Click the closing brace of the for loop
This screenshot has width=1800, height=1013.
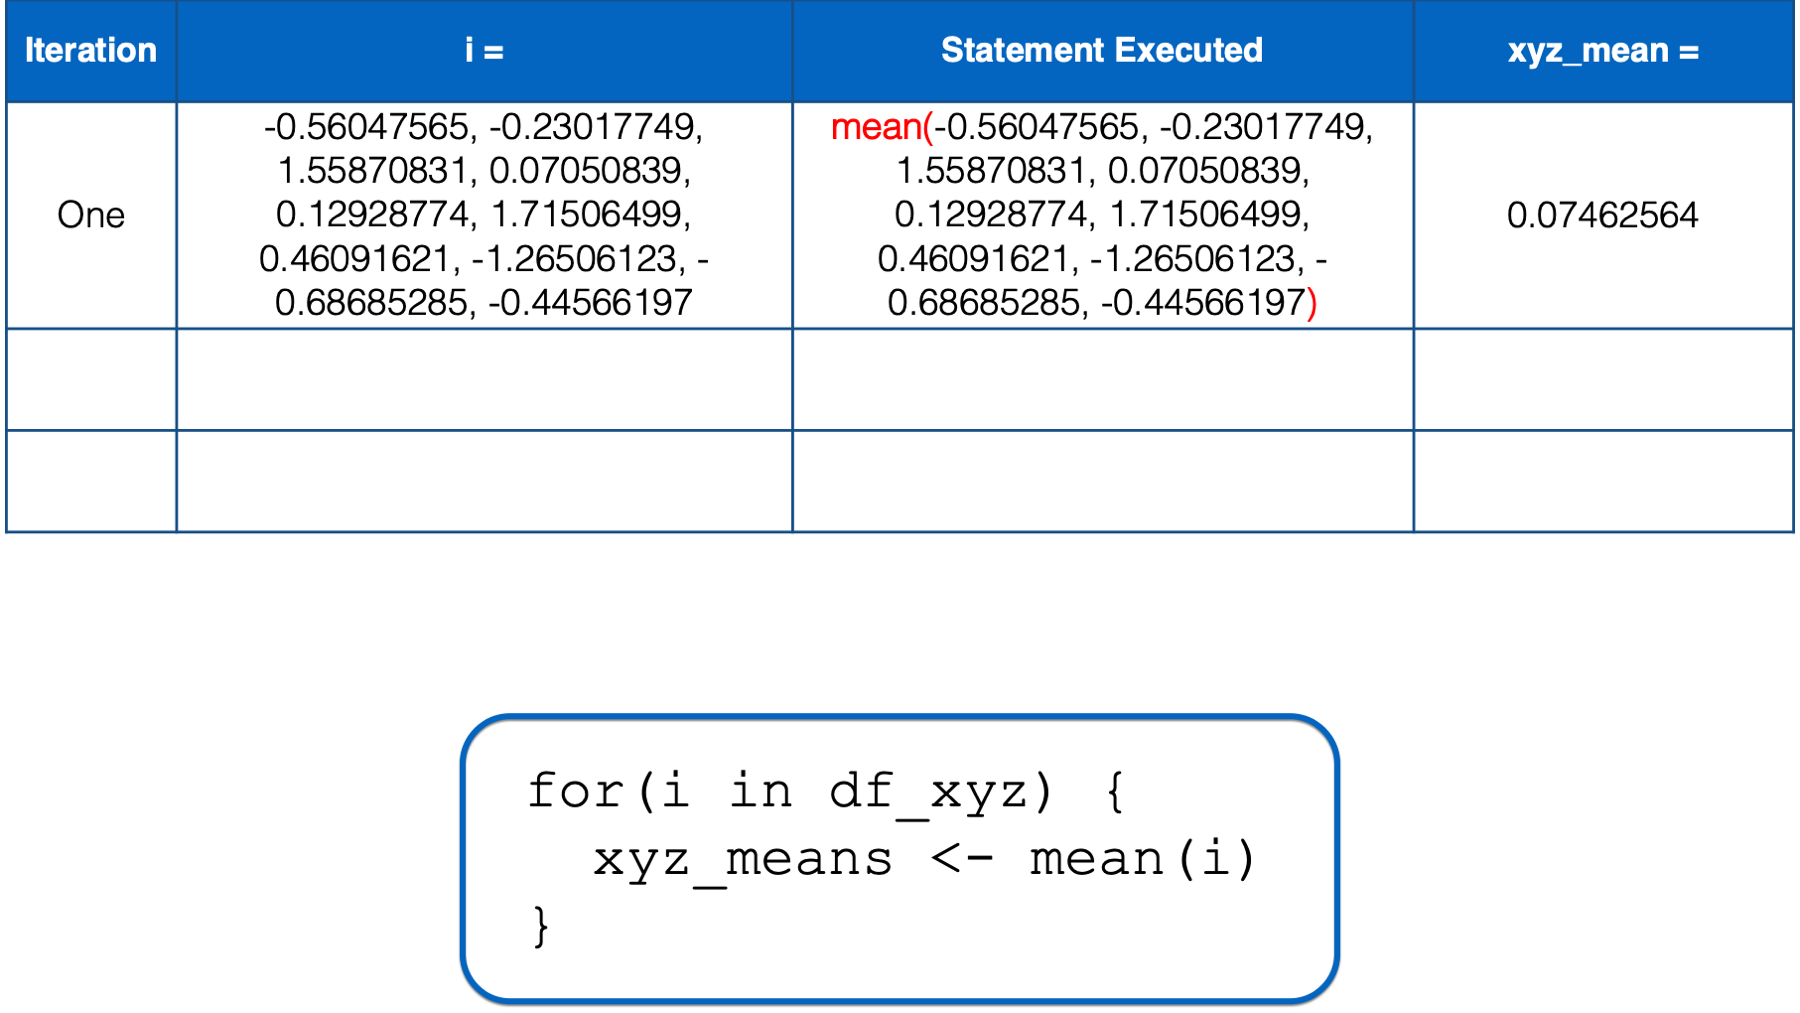[541, 926]
